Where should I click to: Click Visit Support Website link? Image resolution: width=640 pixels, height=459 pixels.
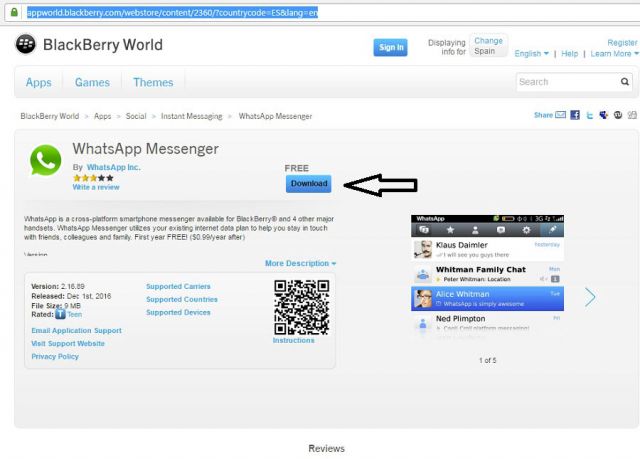[x=68, y=344]
